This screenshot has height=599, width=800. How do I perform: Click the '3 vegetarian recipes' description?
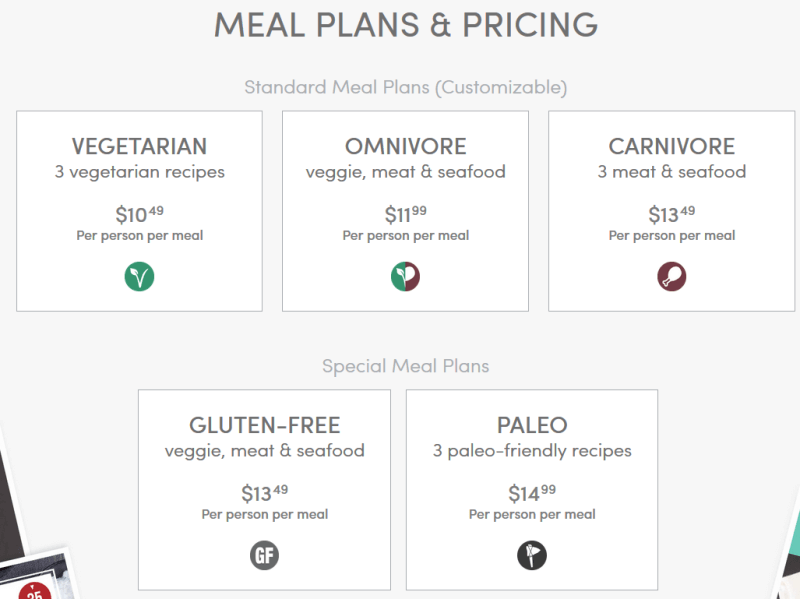point(139,172)
